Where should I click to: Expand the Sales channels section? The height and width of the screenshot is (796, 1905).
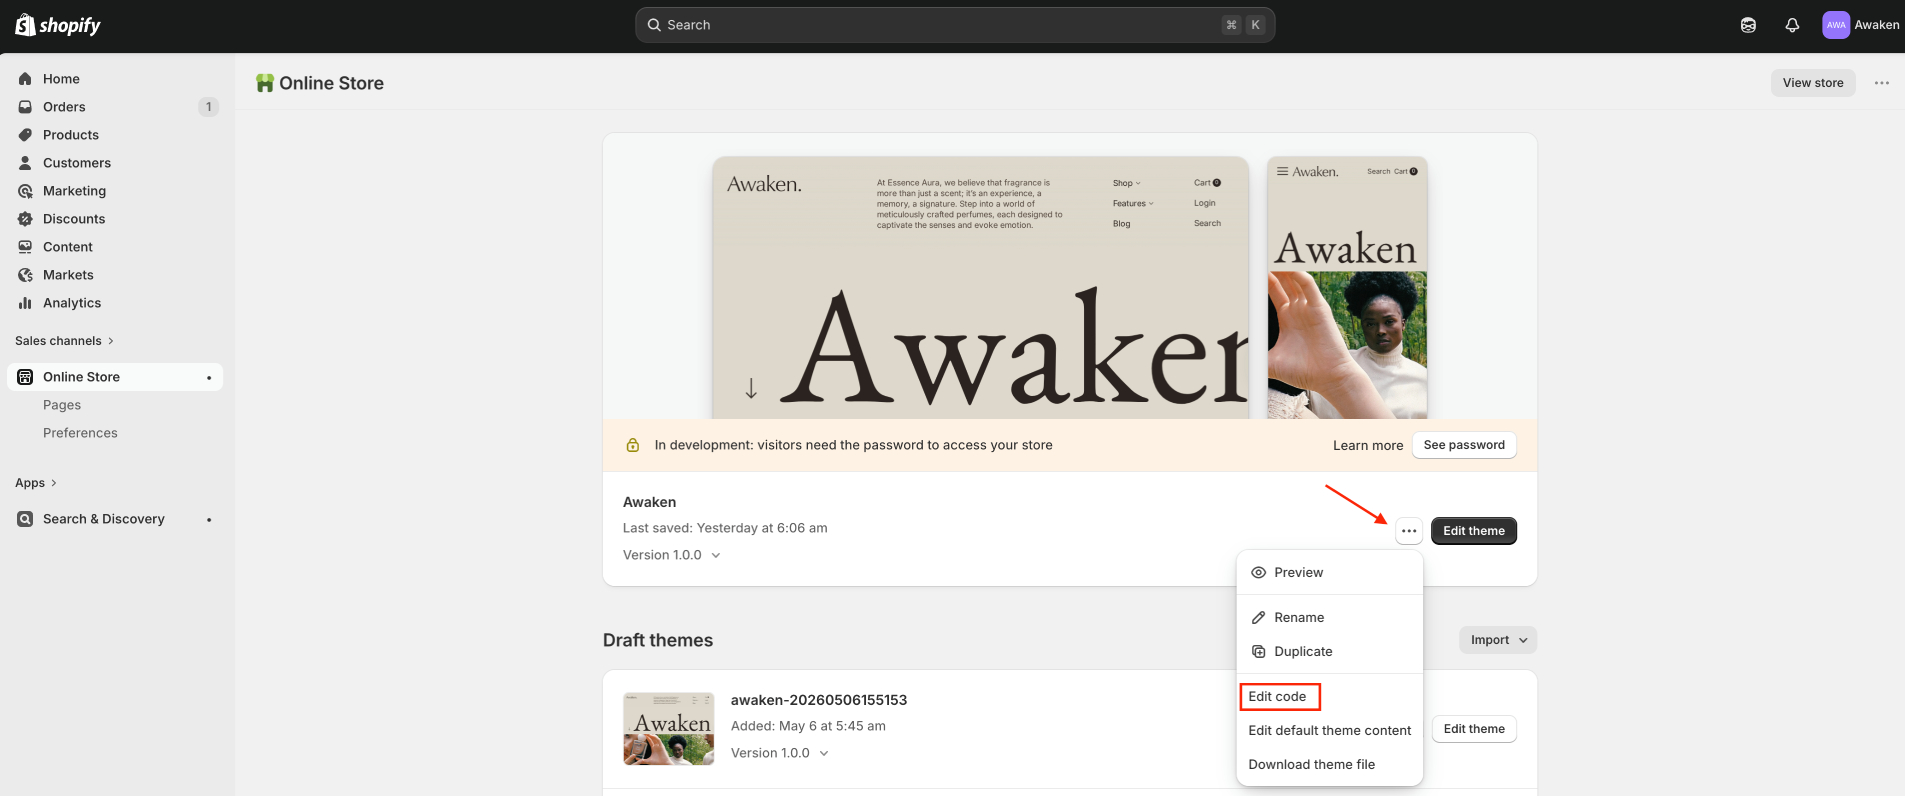(65, 341)
